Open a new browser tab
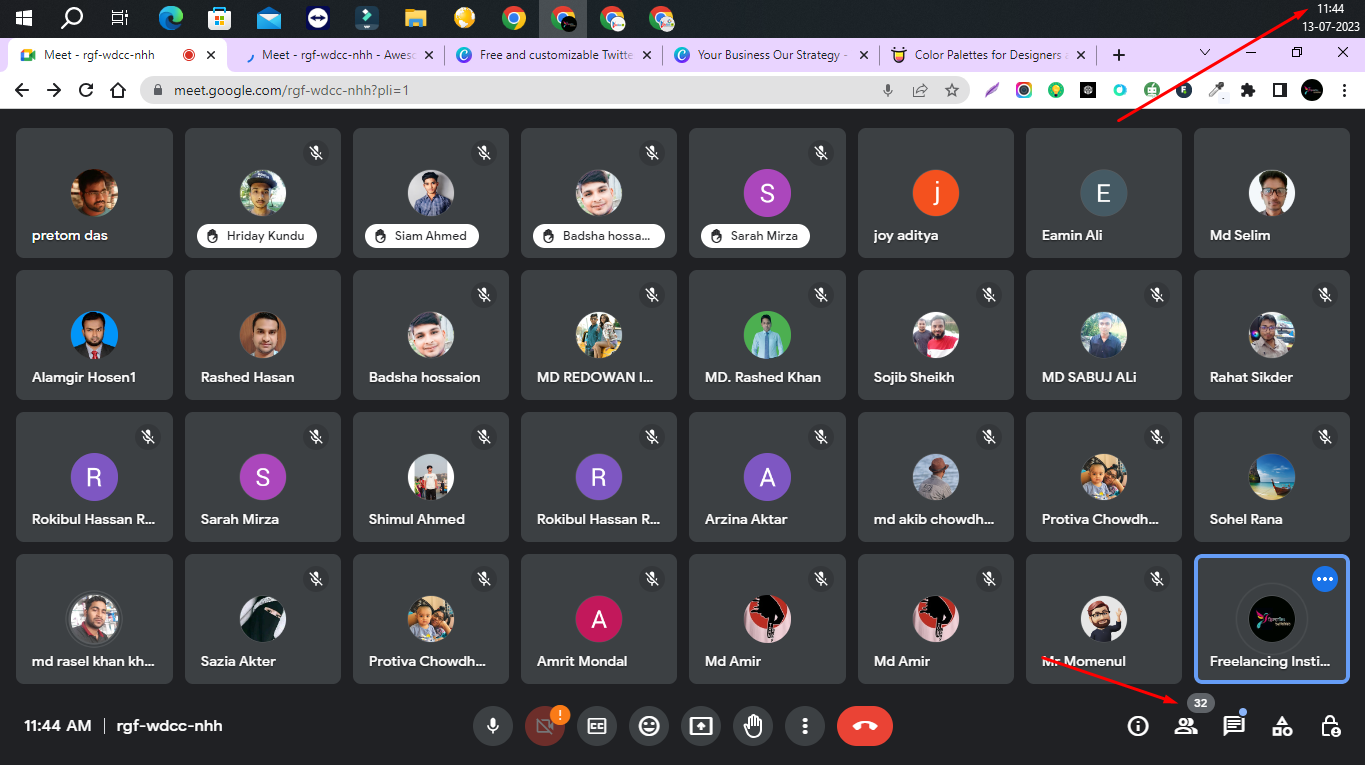This screenshot has width=1365, height=765. point(1119,55)
